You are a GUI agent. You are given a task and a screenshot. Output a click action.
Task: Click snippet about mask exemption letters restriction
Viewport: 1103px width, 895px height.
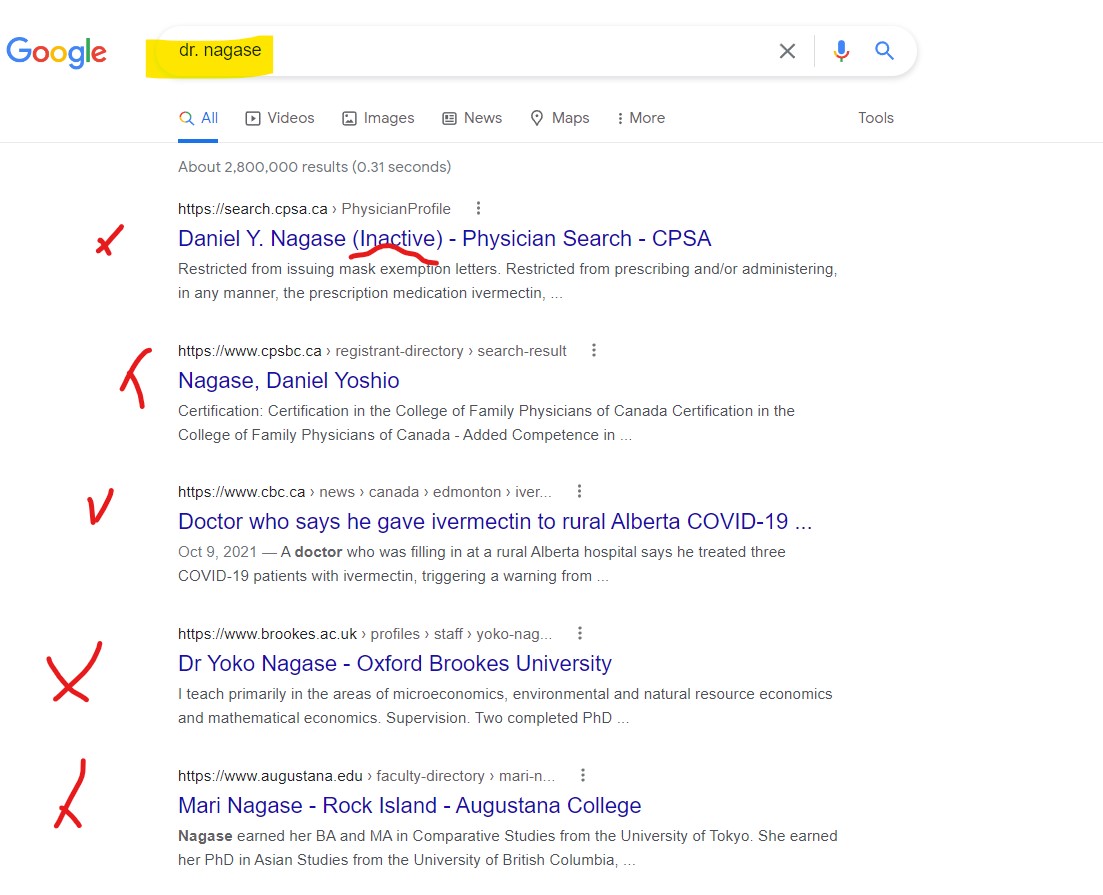(508, 281)
